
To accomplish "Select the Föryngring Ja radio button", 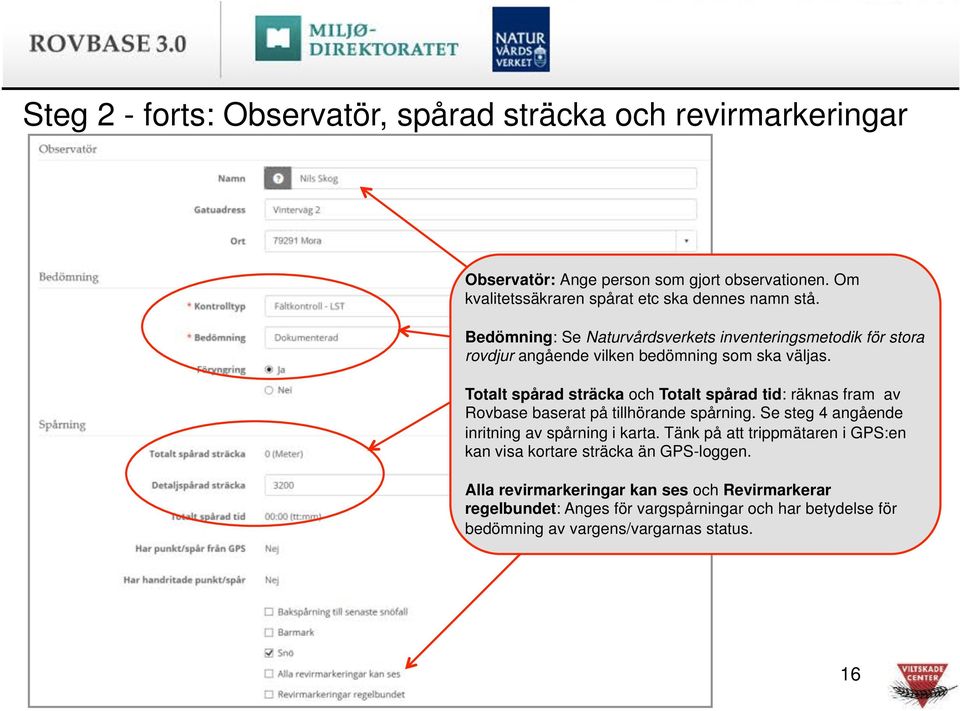I will [x=269, y=369].
